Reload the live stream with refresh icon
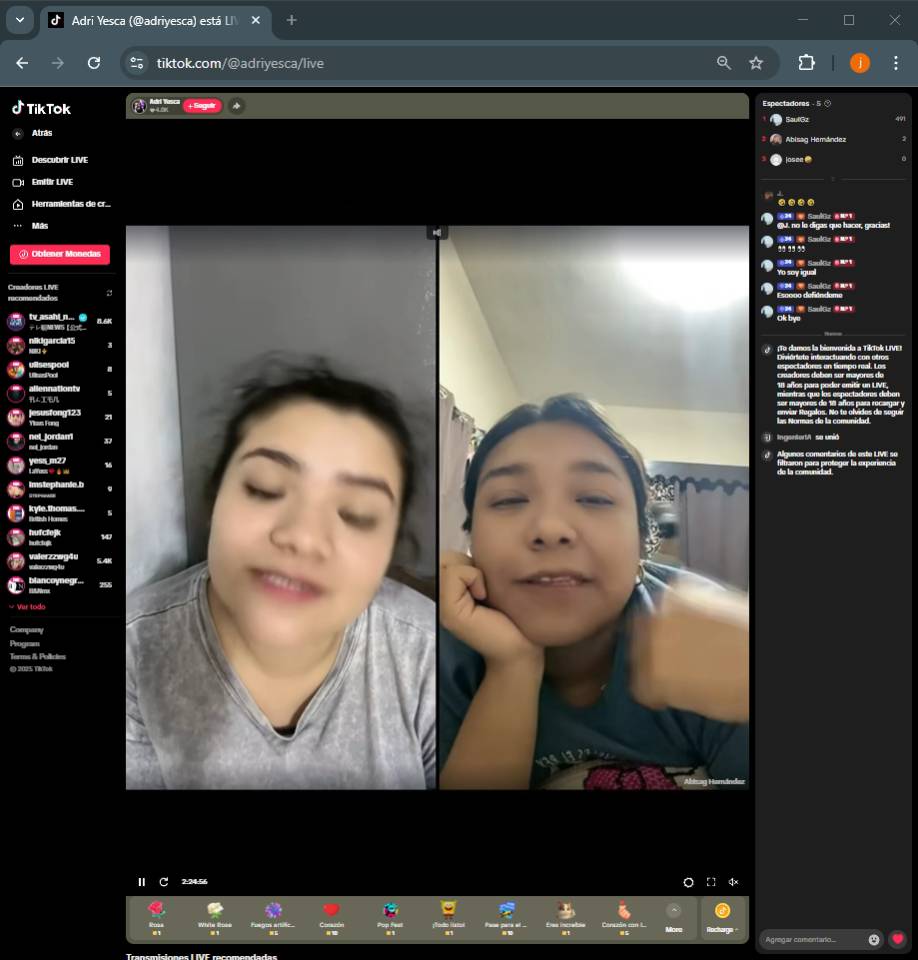Image resolution: width=918 pixels, height=960 pixels. click(164, 882)
